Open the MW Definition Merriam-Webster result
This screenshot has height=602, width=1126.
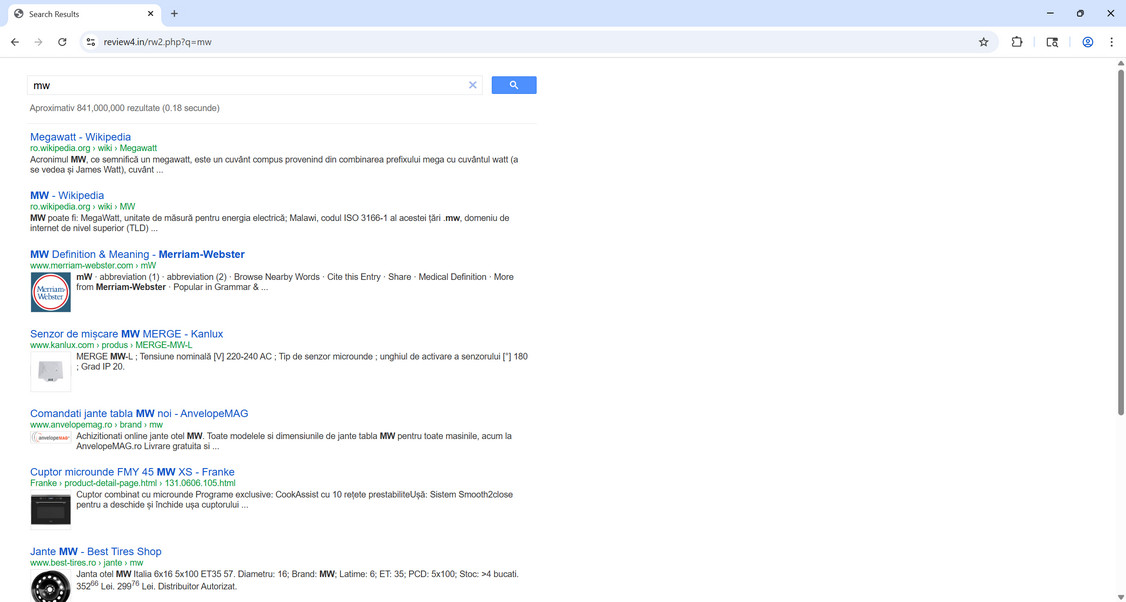[136, 254]
